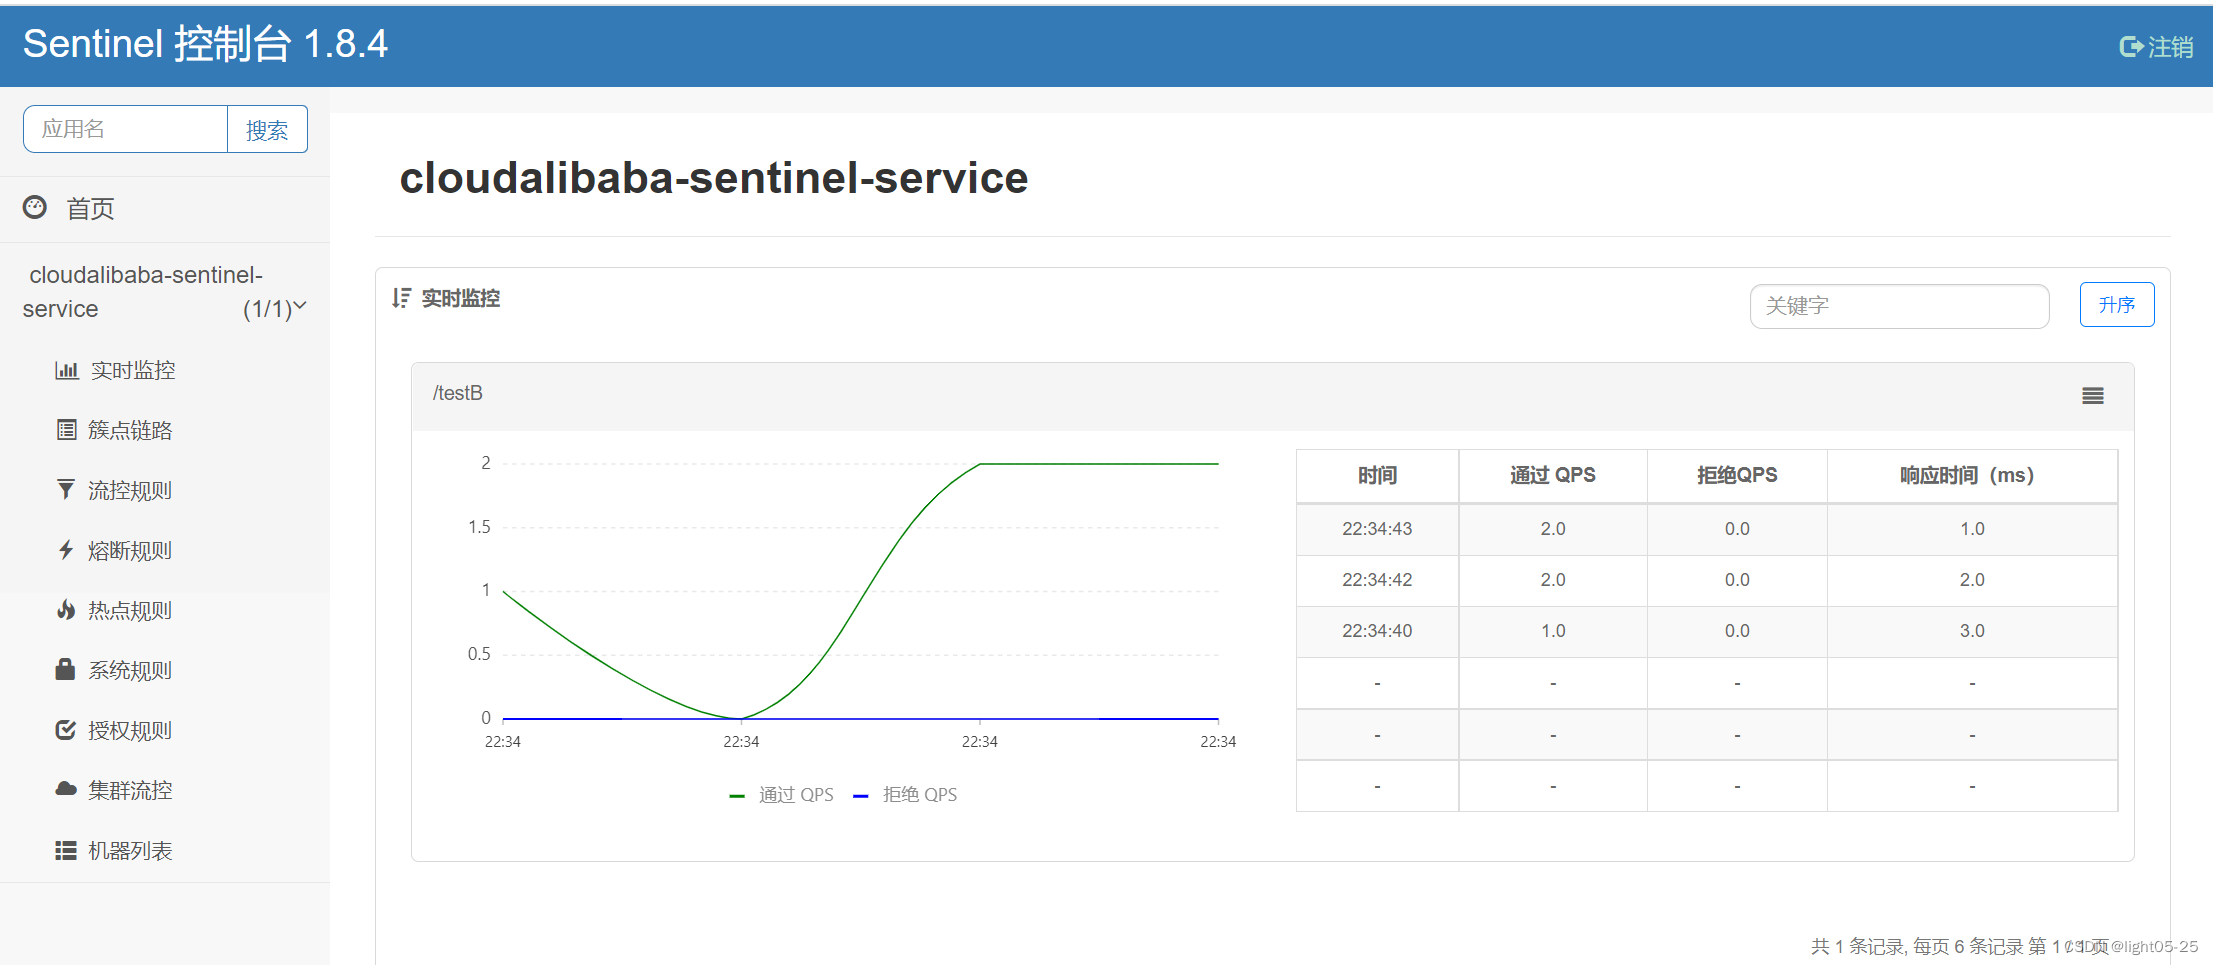Collapse the cloudalibaba-sentinel-service app chevron
This screenshot has height=965, width=2213.
[x=299, y=306]
